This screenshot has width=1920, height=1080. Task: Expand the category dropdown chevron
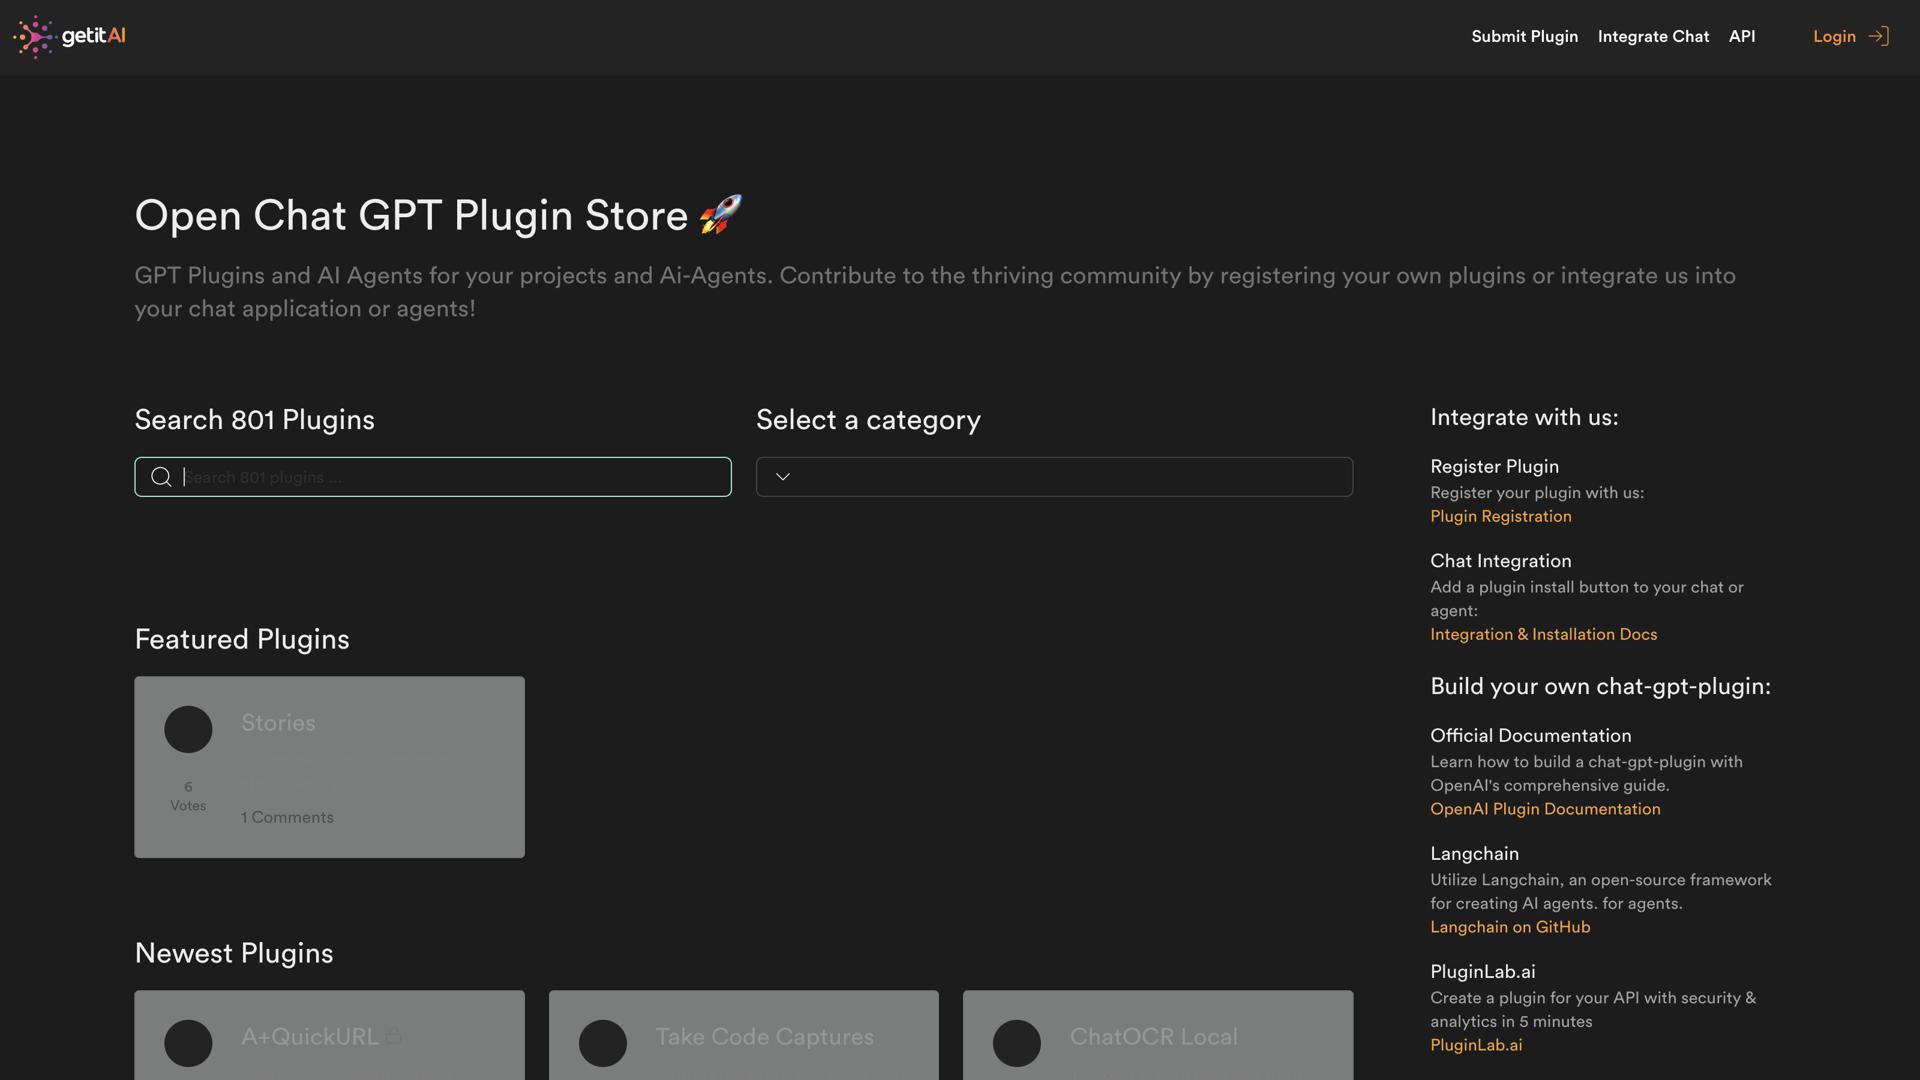[783, 477]
